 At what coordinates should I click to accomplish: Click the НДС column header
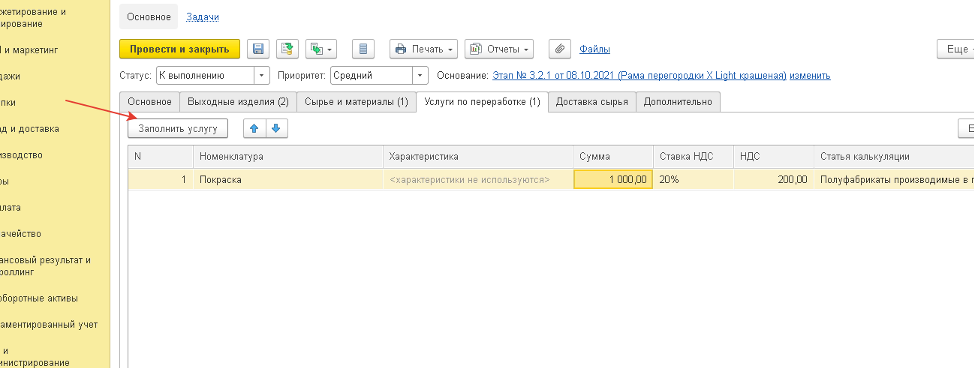[773, 157]
